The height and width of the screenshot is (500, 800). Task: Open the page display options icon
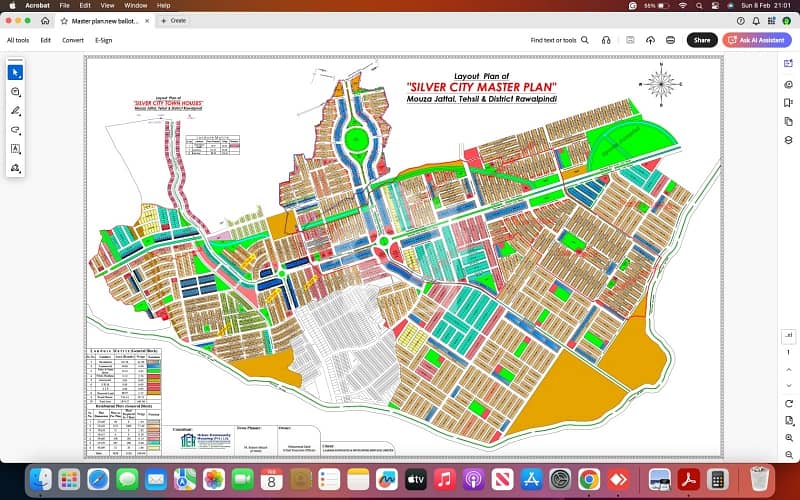tap(789, 421)
